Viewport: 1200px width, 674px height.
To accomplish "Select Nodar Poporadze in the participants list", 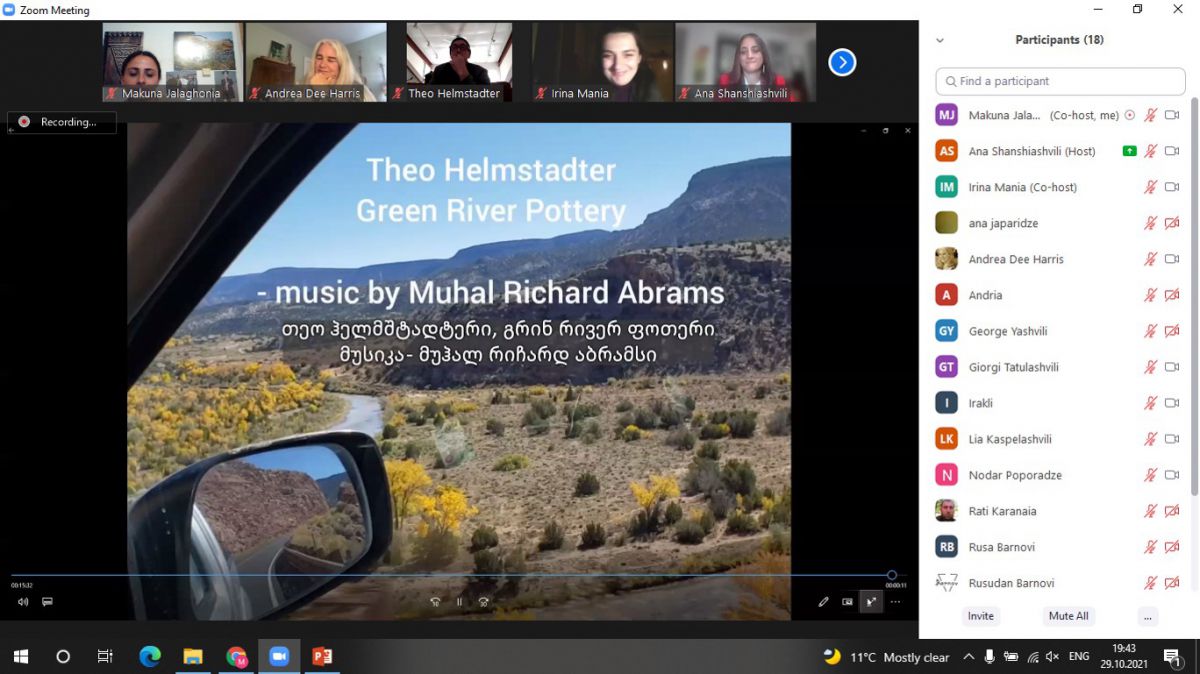I will click(1014, 475).
